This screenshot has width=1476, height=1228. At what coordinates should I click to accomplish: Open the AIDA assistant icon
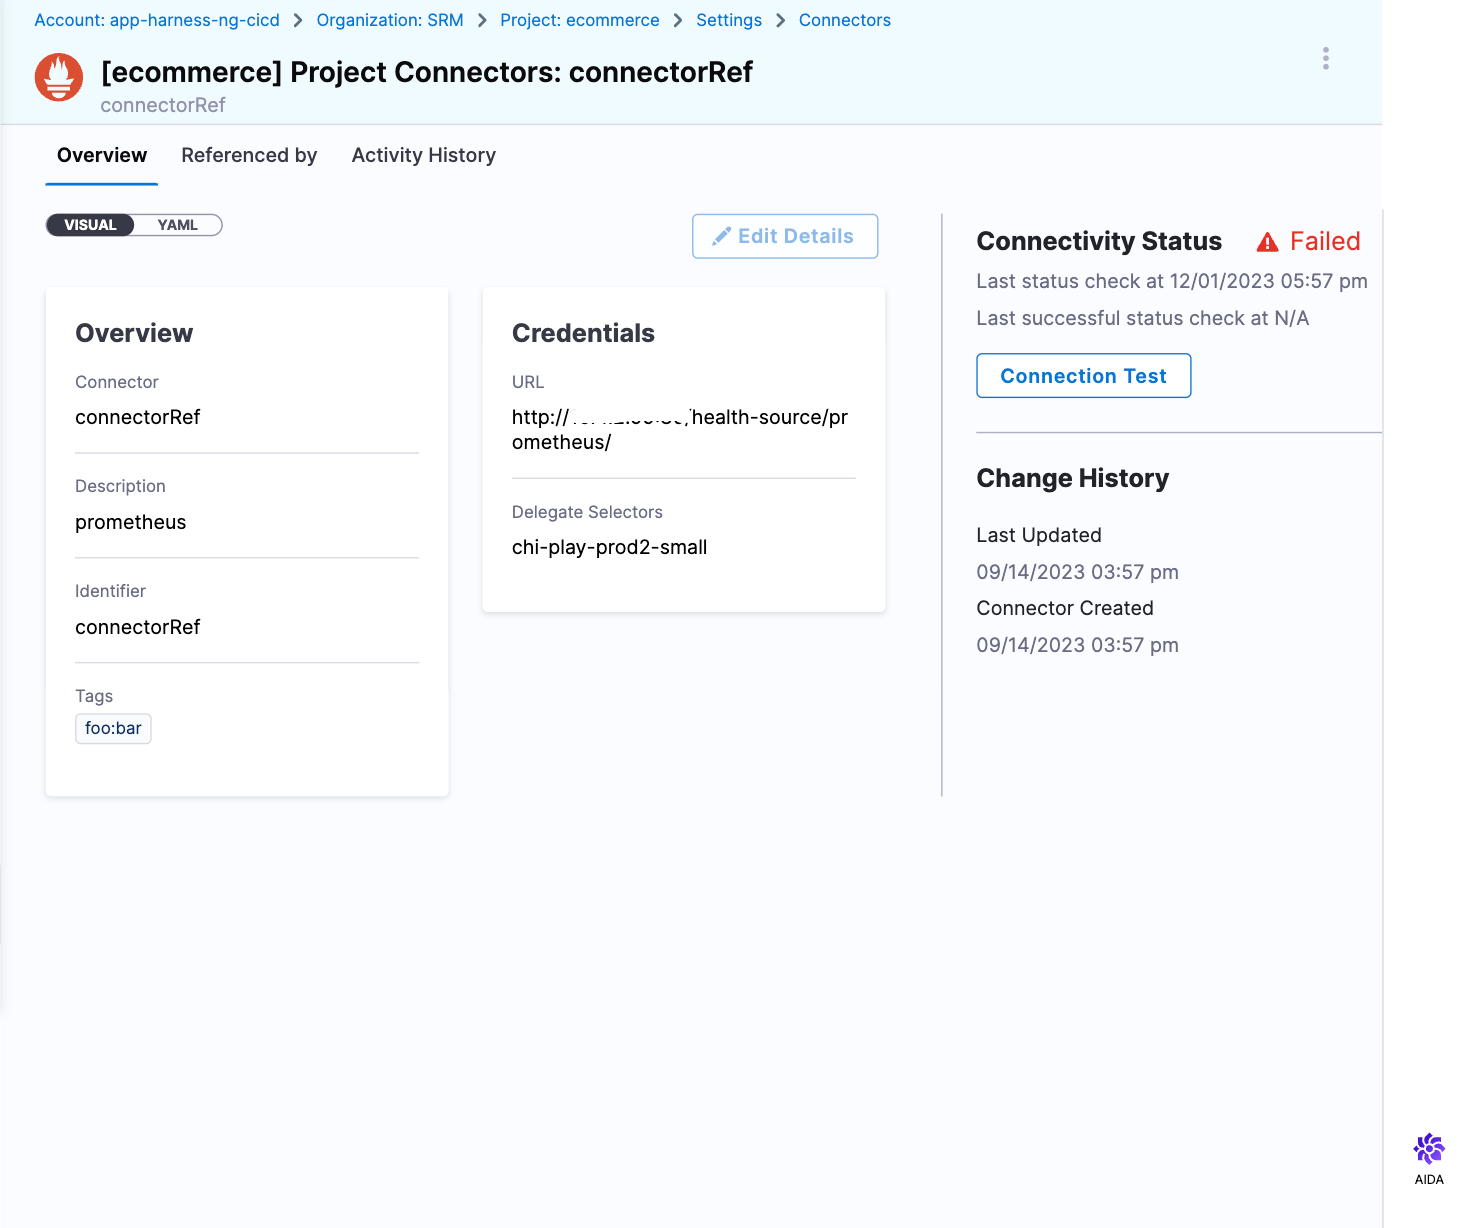click(x=1428, y=1150)
